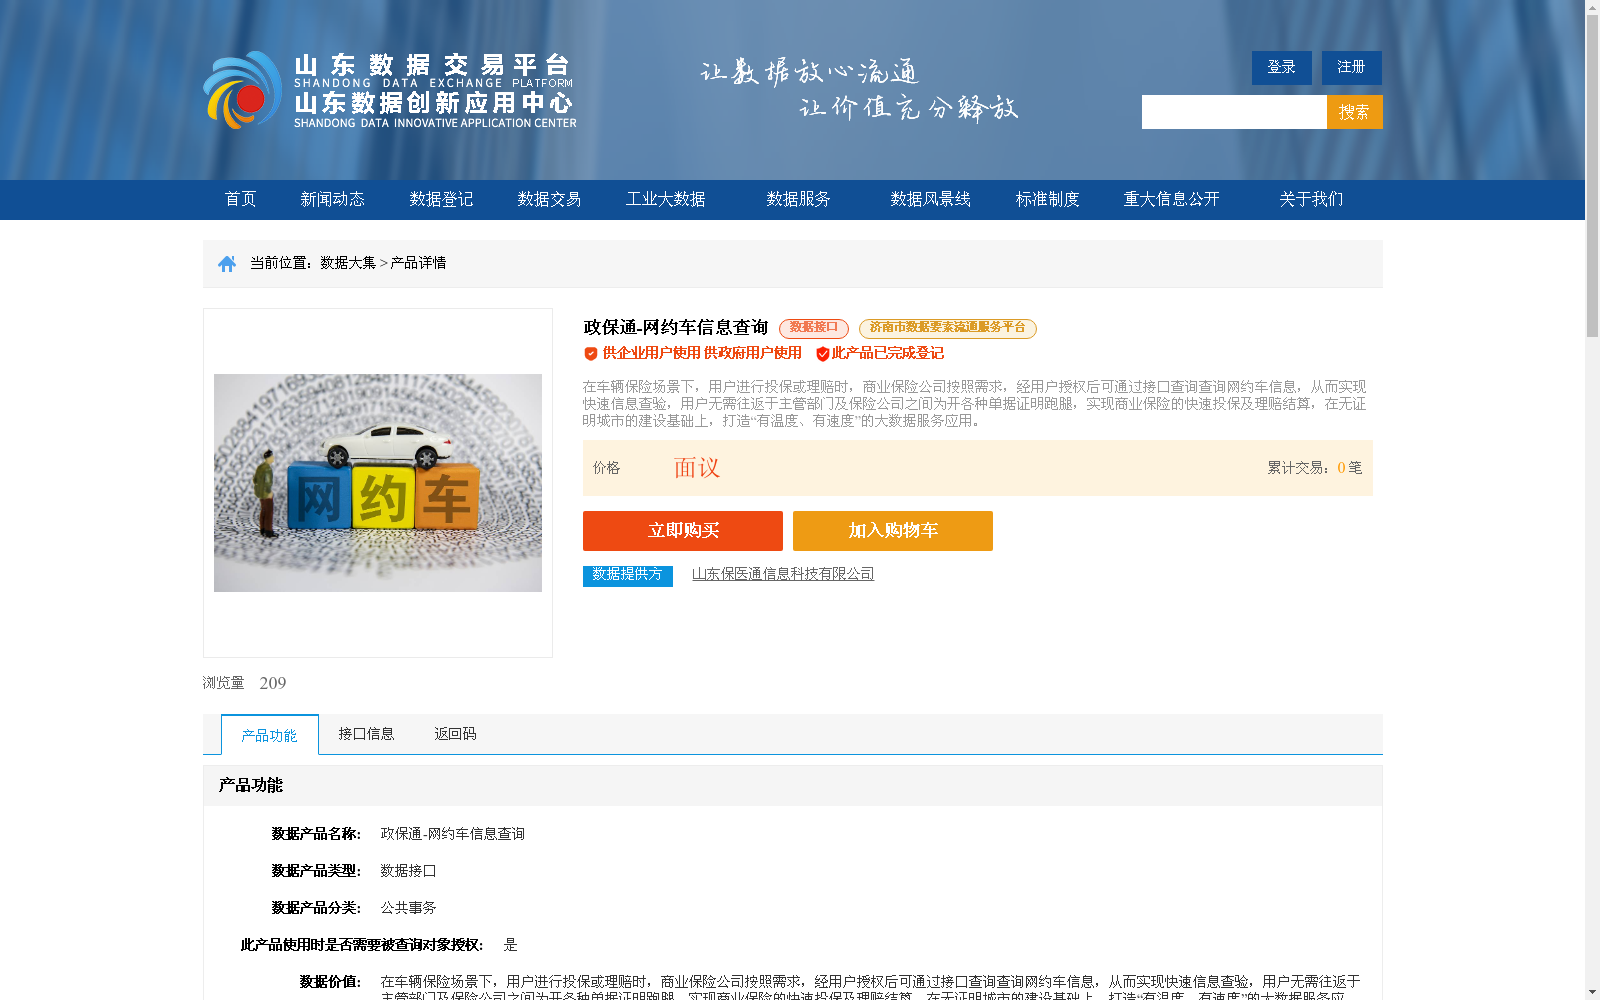The width and height of the screenshot is (1600, 1000).
Task: Switch to the 返回码 tab
Action: coord(455,734)
